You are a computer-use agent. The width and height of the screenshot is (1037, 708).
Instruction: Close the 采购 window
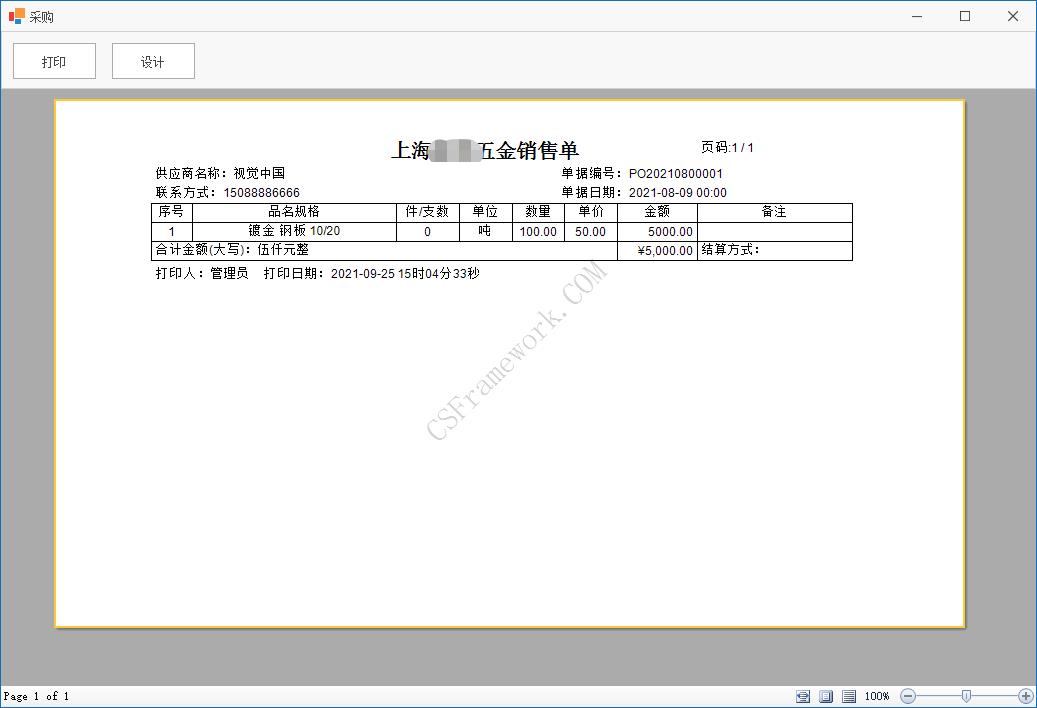point(1013,16)
